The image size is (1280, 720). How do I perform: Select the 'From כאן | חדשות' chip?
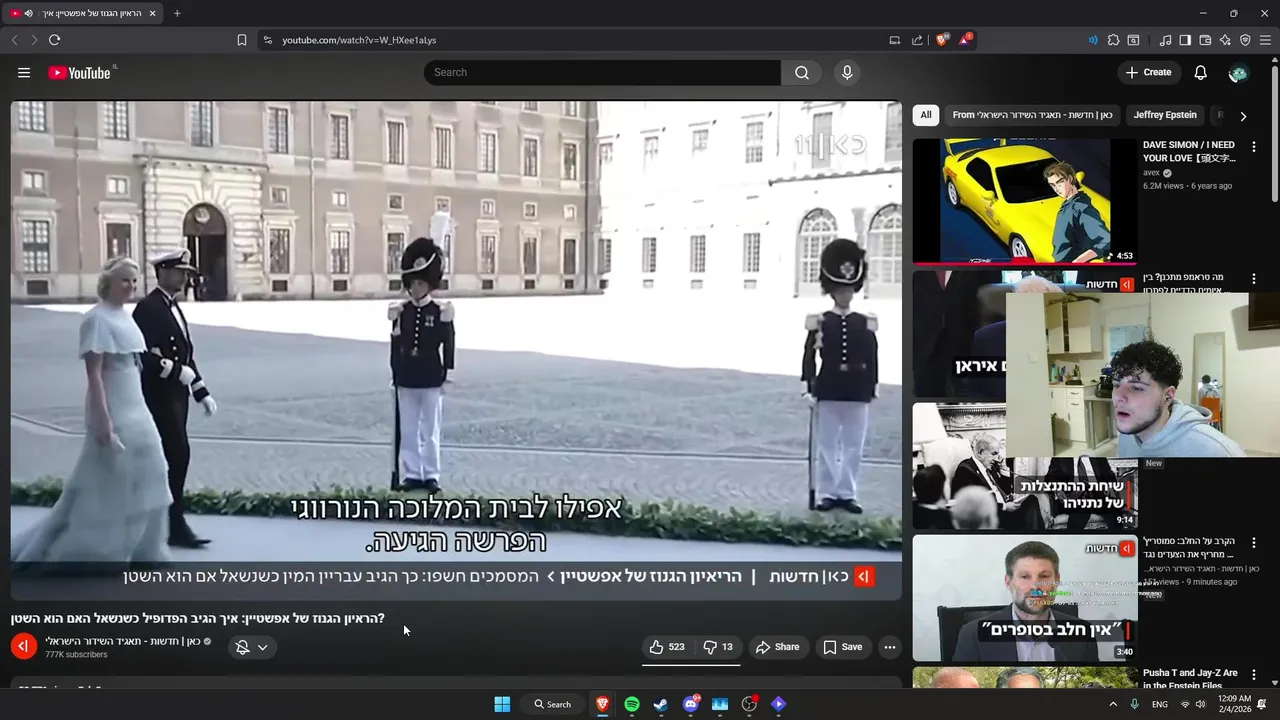coord(1032,115)
